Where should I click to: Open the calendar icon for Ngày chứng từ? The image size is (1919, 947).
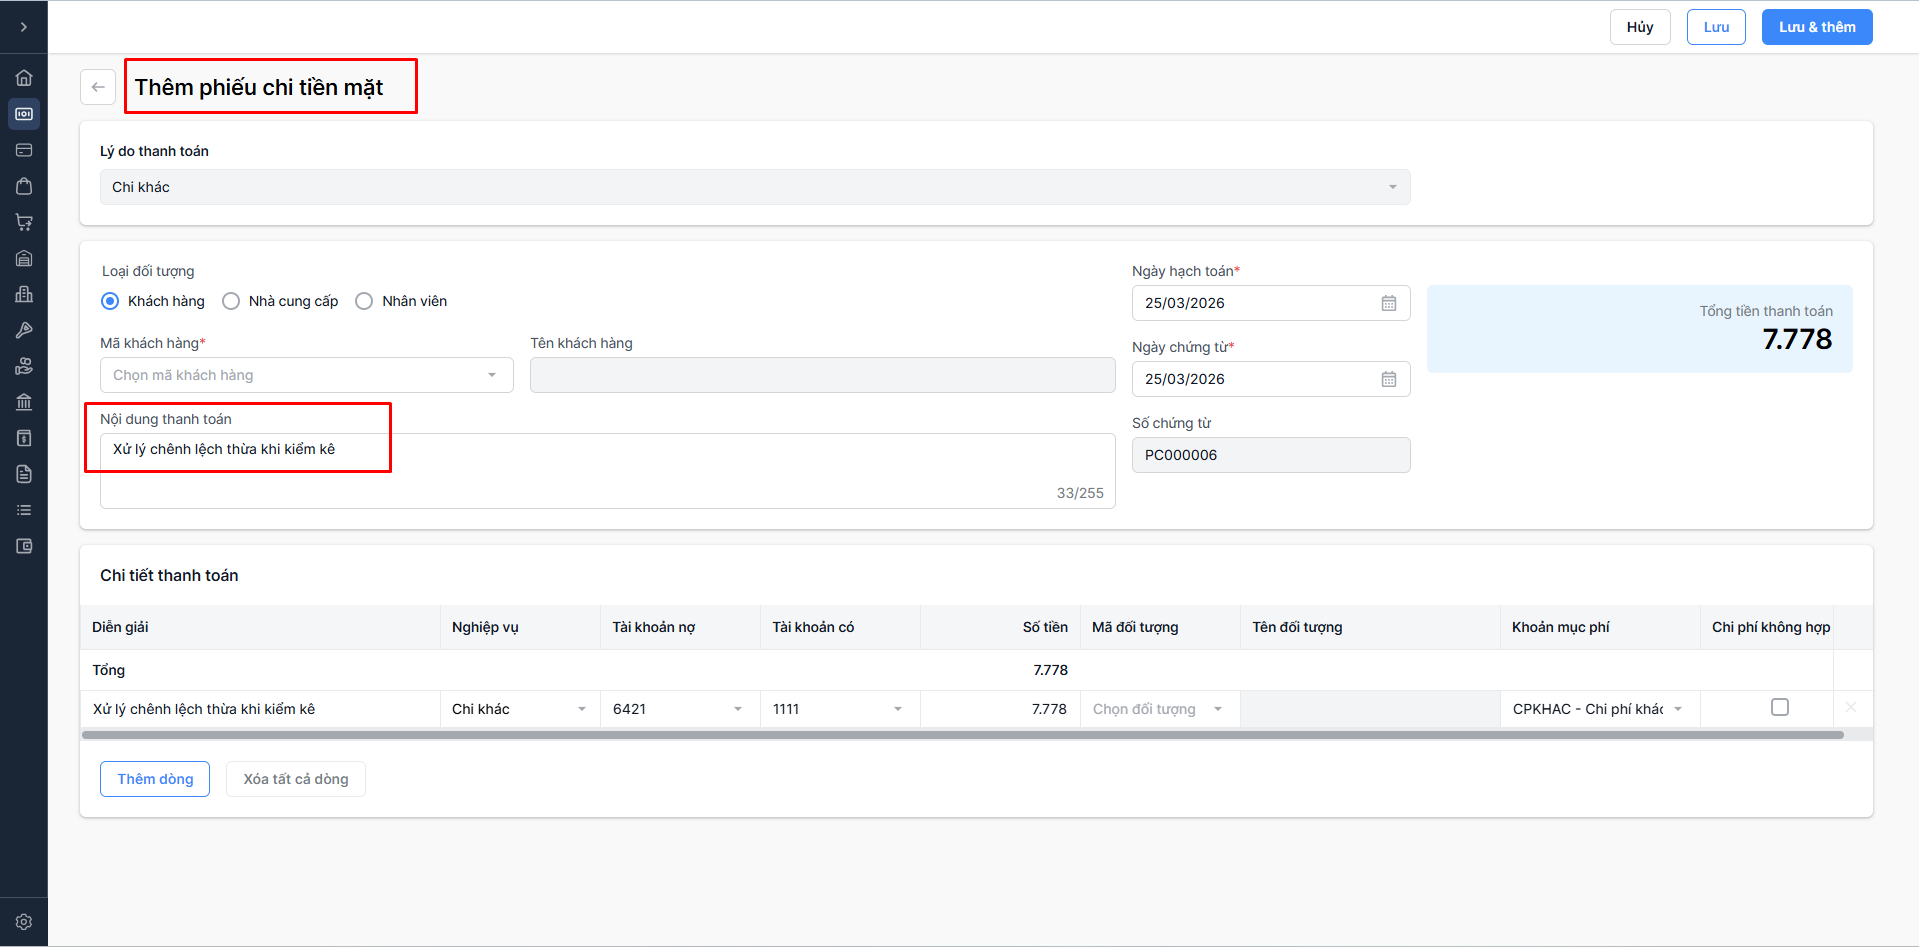coord(1389,379)
